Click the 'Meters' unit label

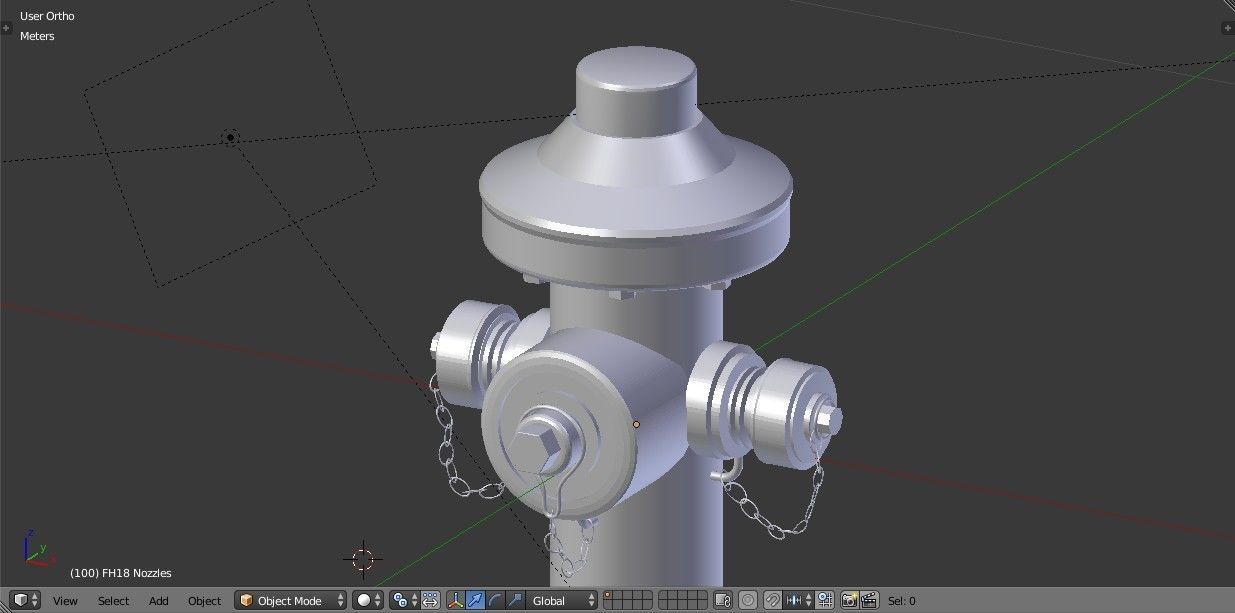point(37,36)
